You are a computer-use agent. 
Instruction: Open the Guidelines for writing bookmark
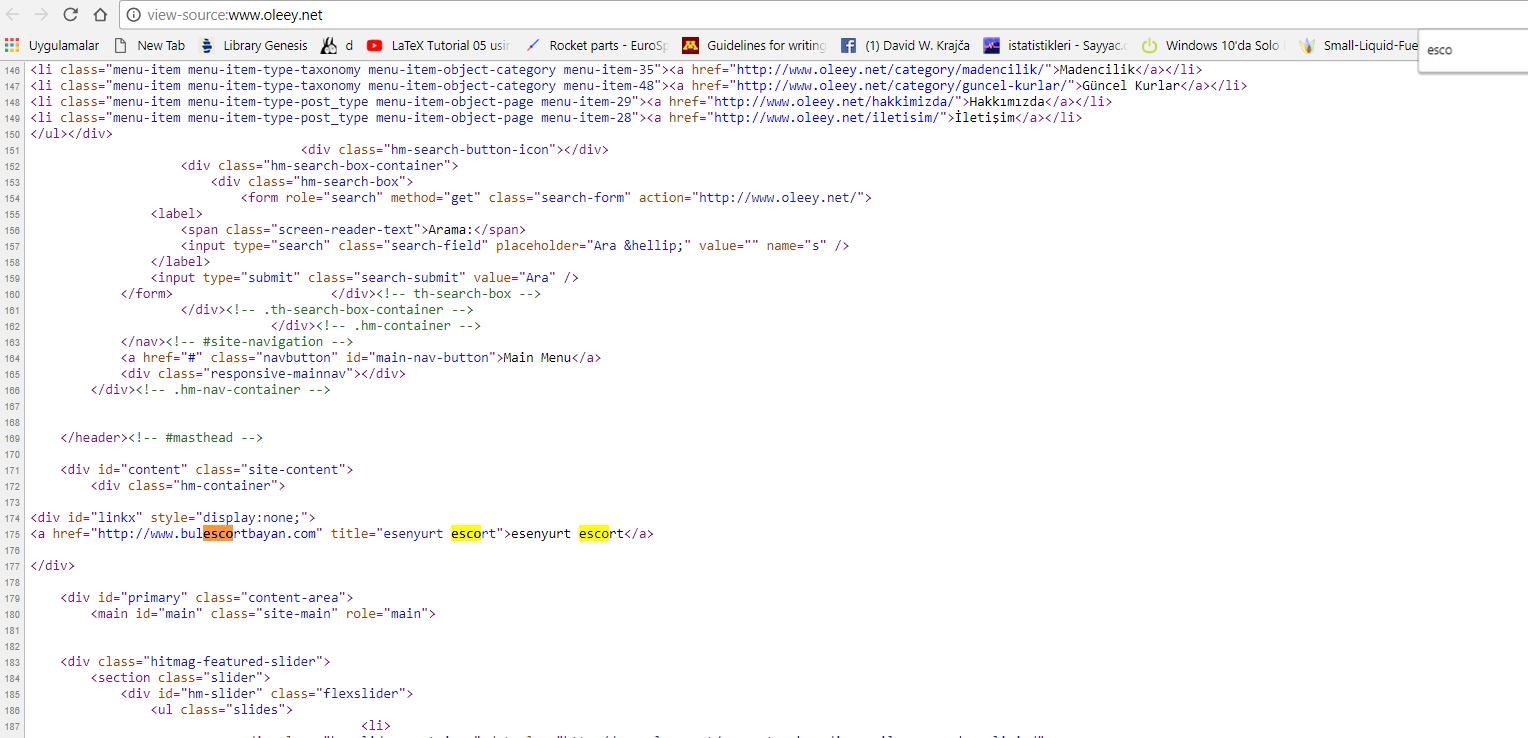[755, 45]
